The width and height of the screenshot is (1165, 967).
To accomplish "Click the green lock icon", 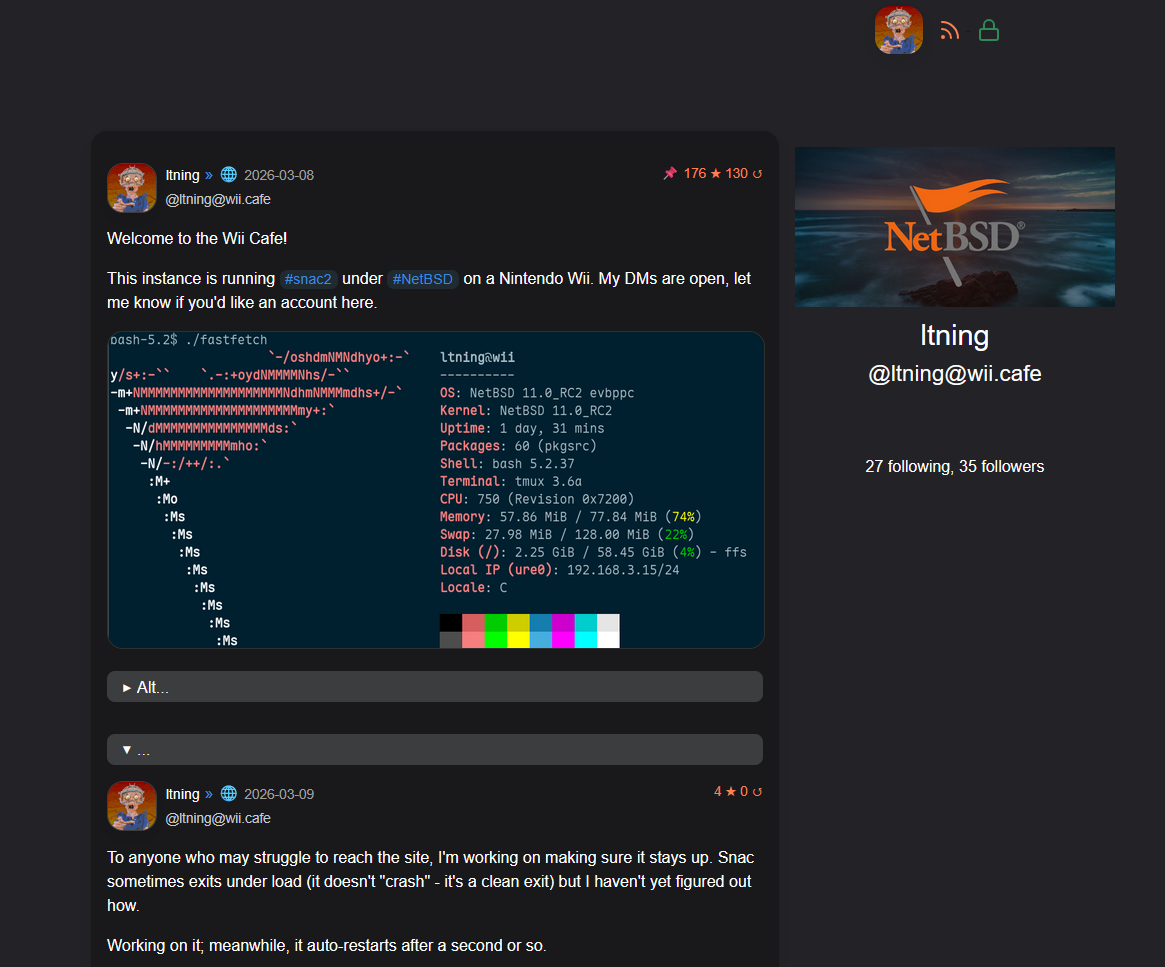I will click(x=989, y=31).
